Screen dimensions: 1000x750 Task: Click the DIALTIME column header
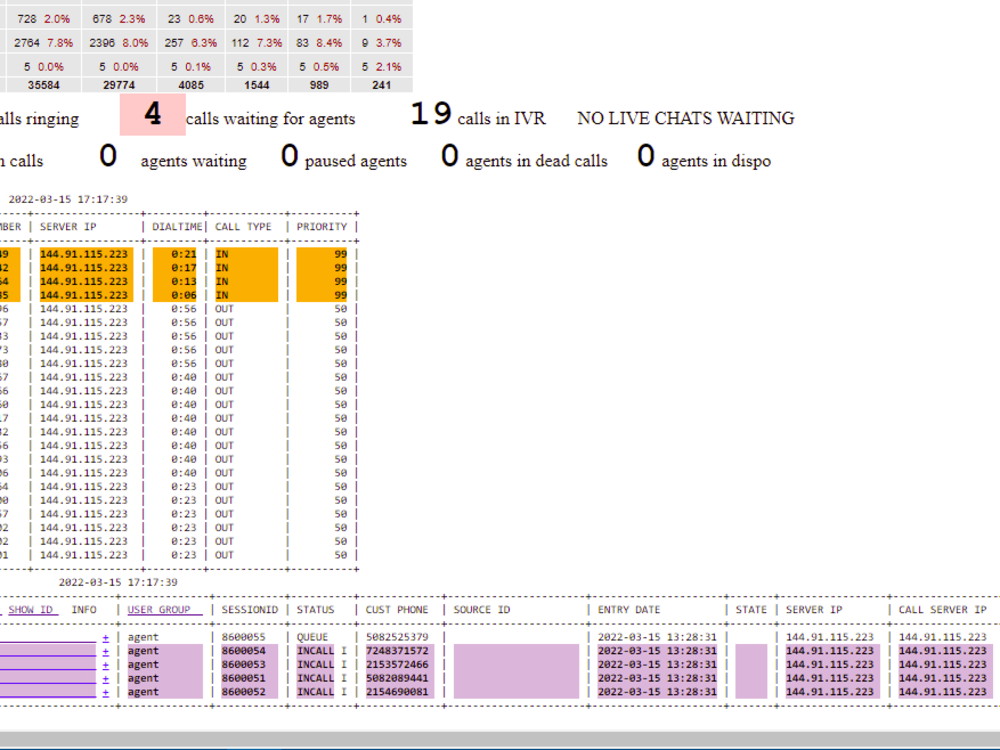pos(177,227)
